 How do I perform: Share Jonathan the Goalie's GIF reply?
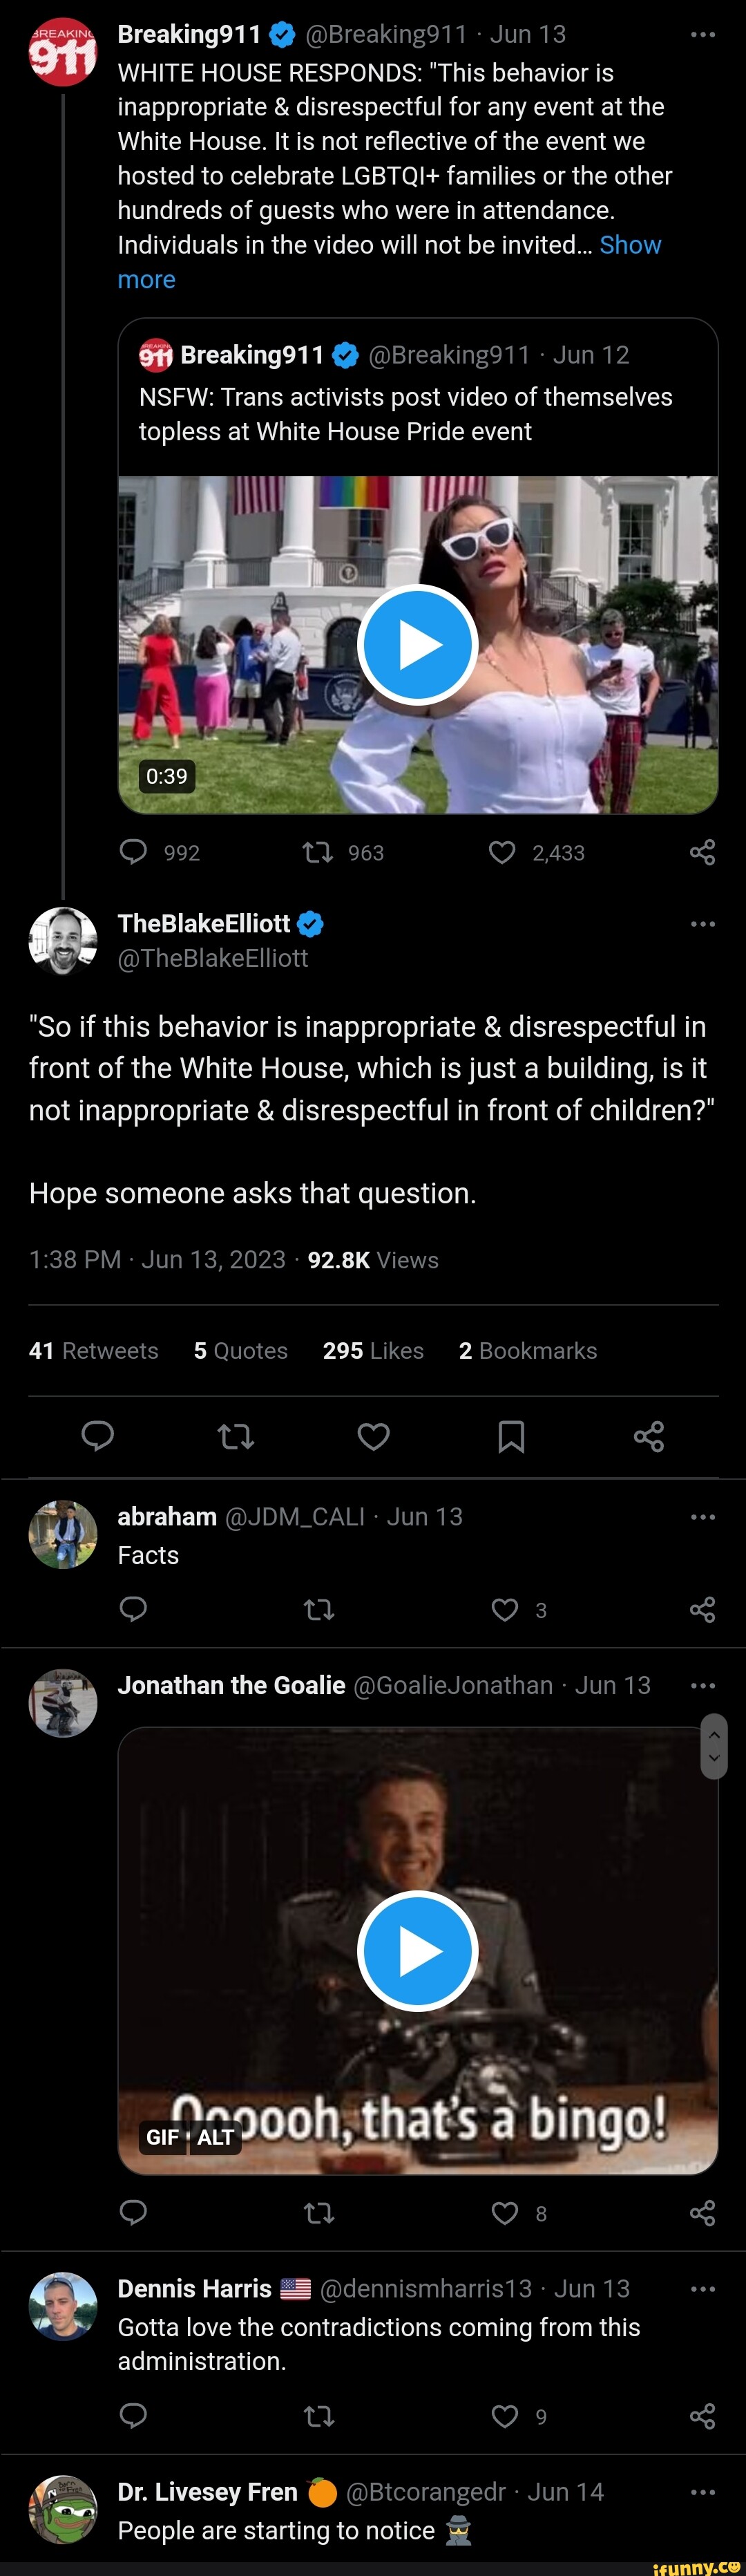tap(702, 2213)
